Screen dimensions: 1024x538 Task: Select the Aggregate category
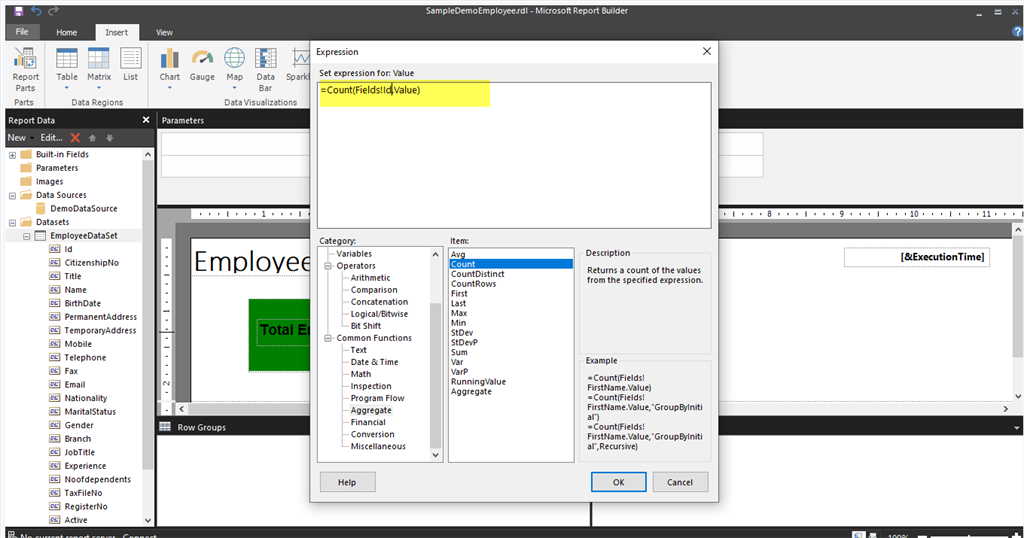[371, 410]
